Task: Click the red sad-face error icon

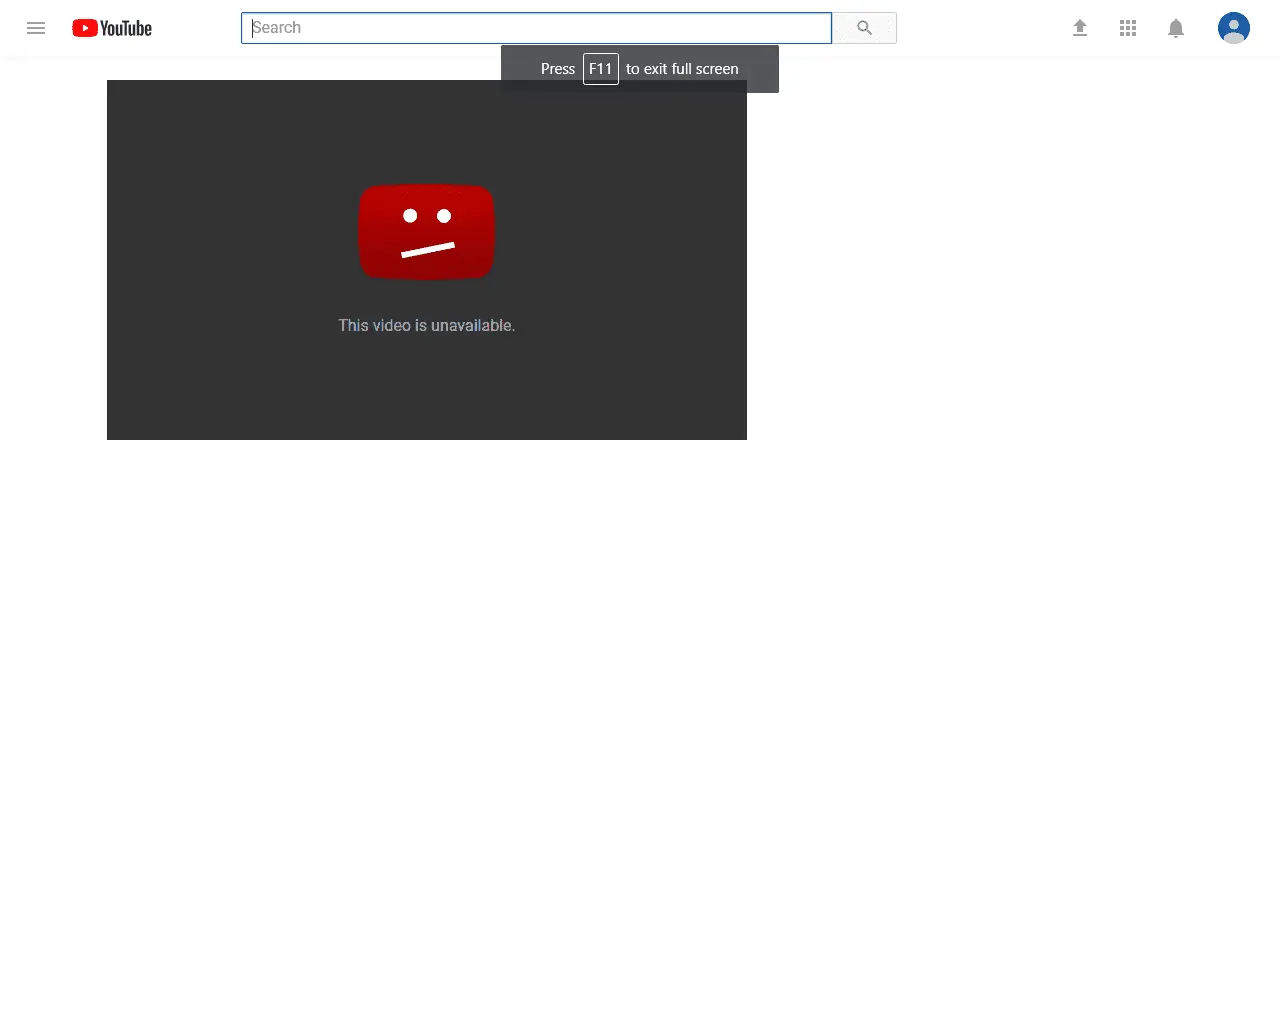Action: pyautogui.click(x=427, y=232)
